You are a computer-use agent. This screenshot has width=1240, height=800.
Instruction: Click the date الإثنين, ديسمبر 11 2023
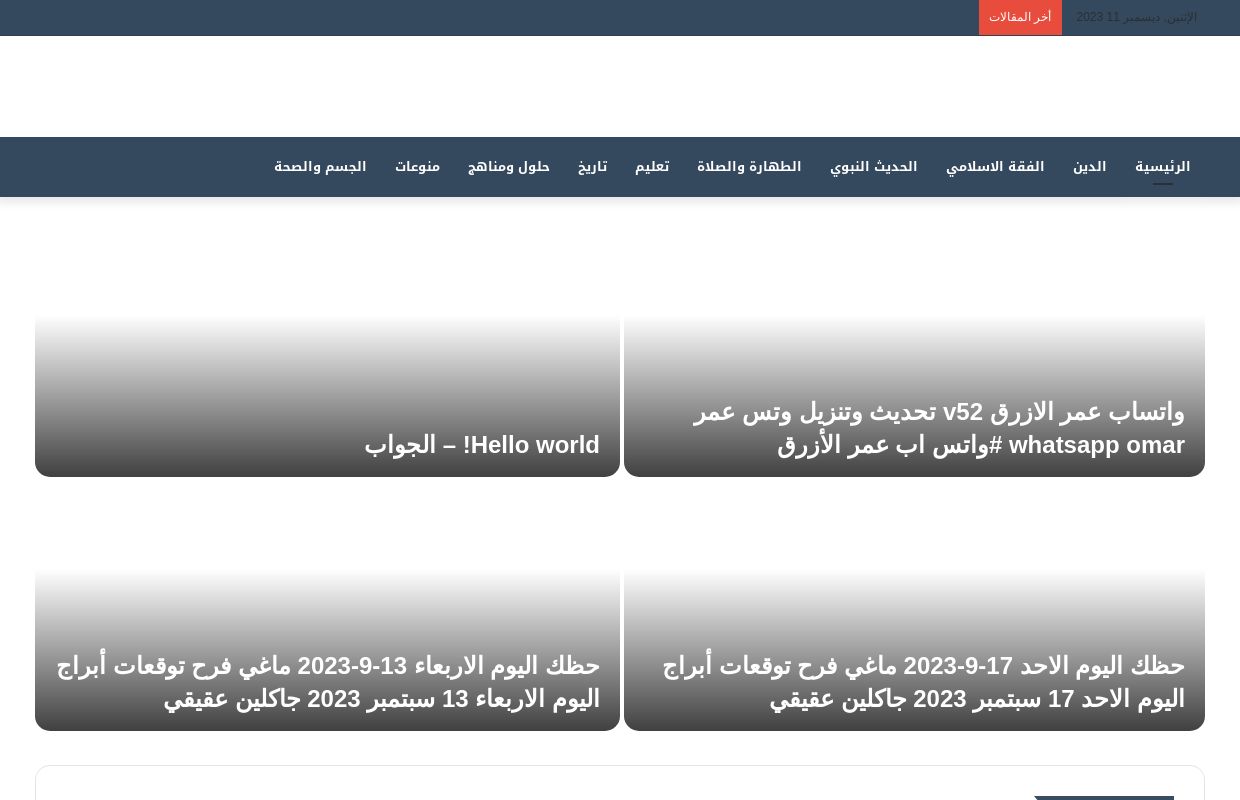coord(1136,17)
